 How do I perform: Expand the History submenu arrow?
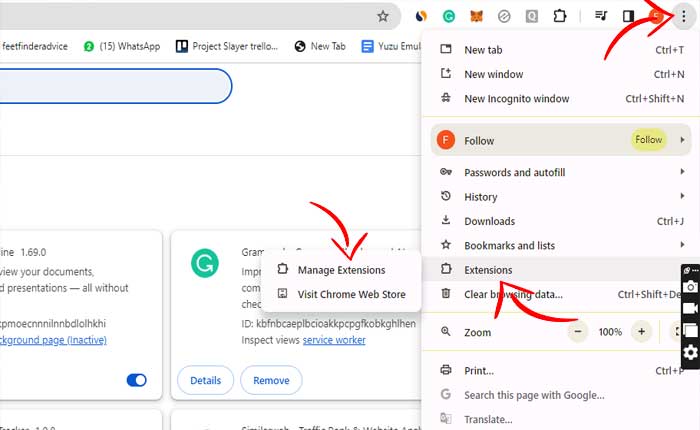tap(682, 196)
